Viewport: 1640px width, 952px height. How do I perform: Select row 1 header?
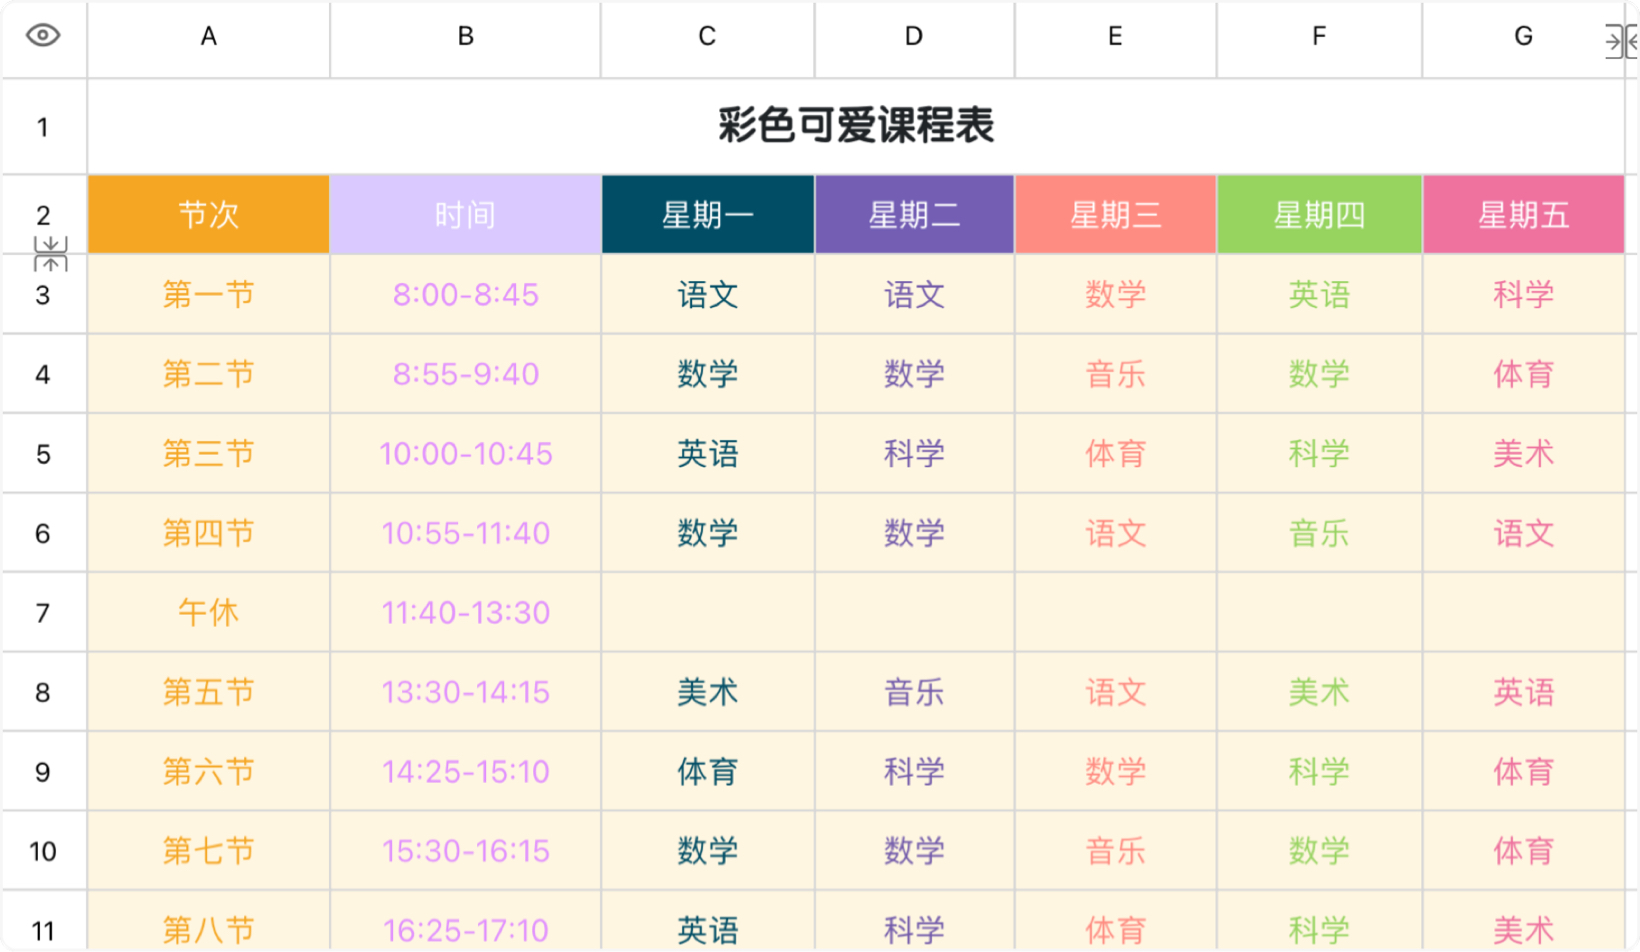(43, 127)
